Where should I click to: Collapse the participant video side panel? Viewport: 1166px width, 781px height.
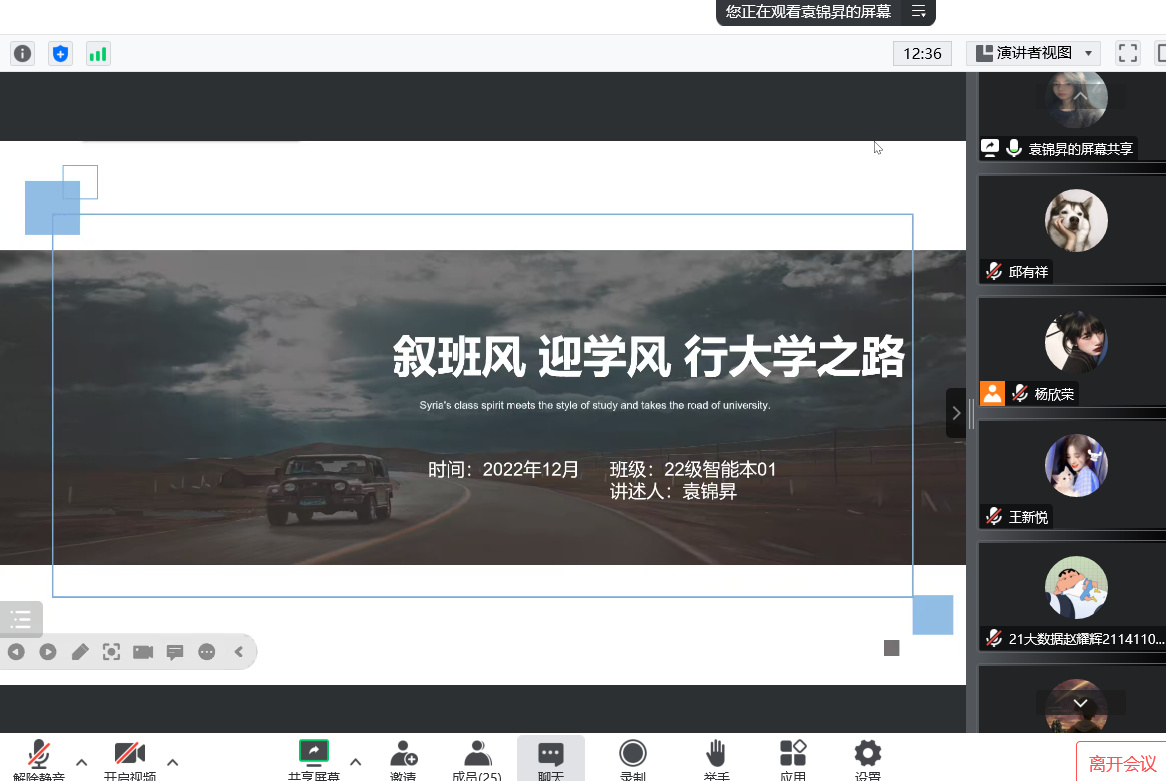956,412
